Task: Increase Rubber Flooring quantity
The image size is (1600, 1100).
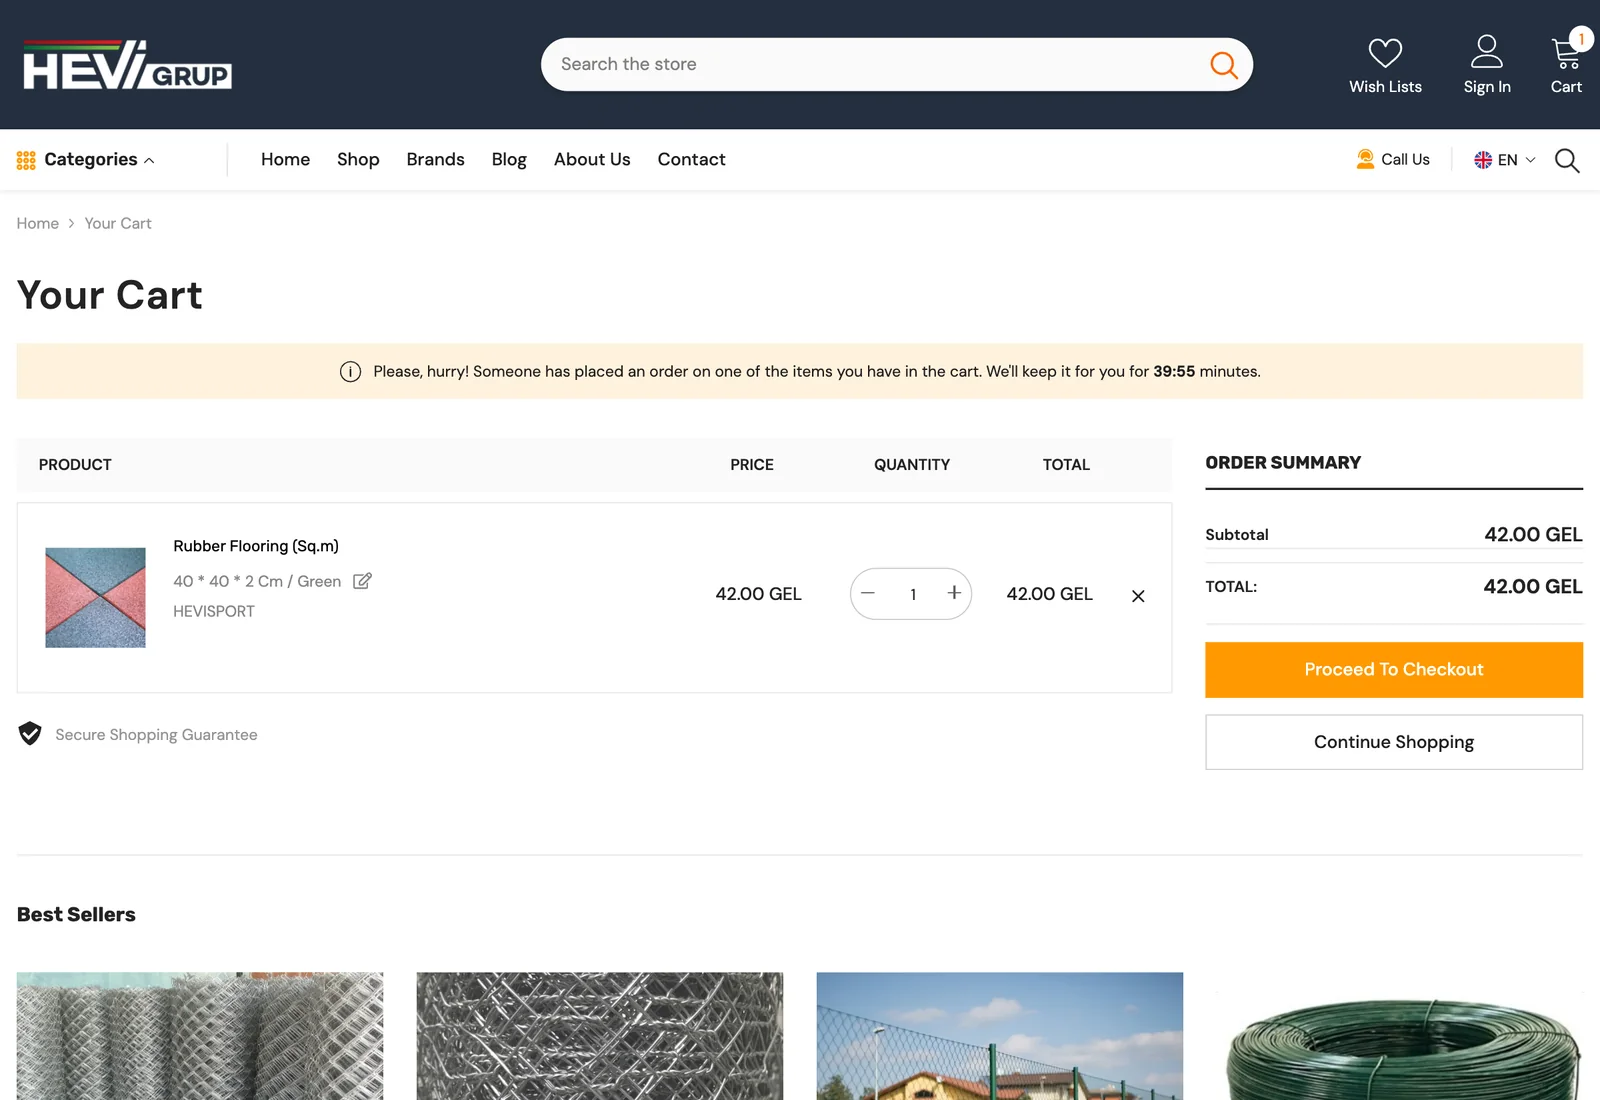Action: 954,593
